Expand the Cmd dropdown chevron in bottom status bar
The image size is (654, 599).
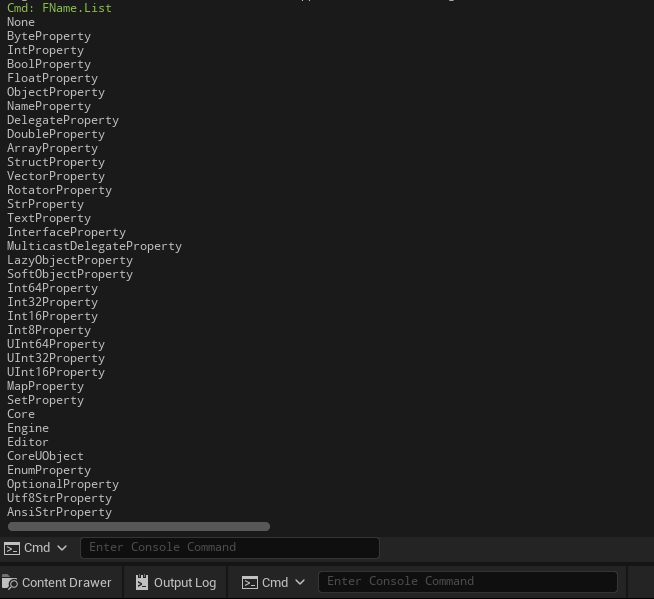pyautogui.click(x=300, y=582)
